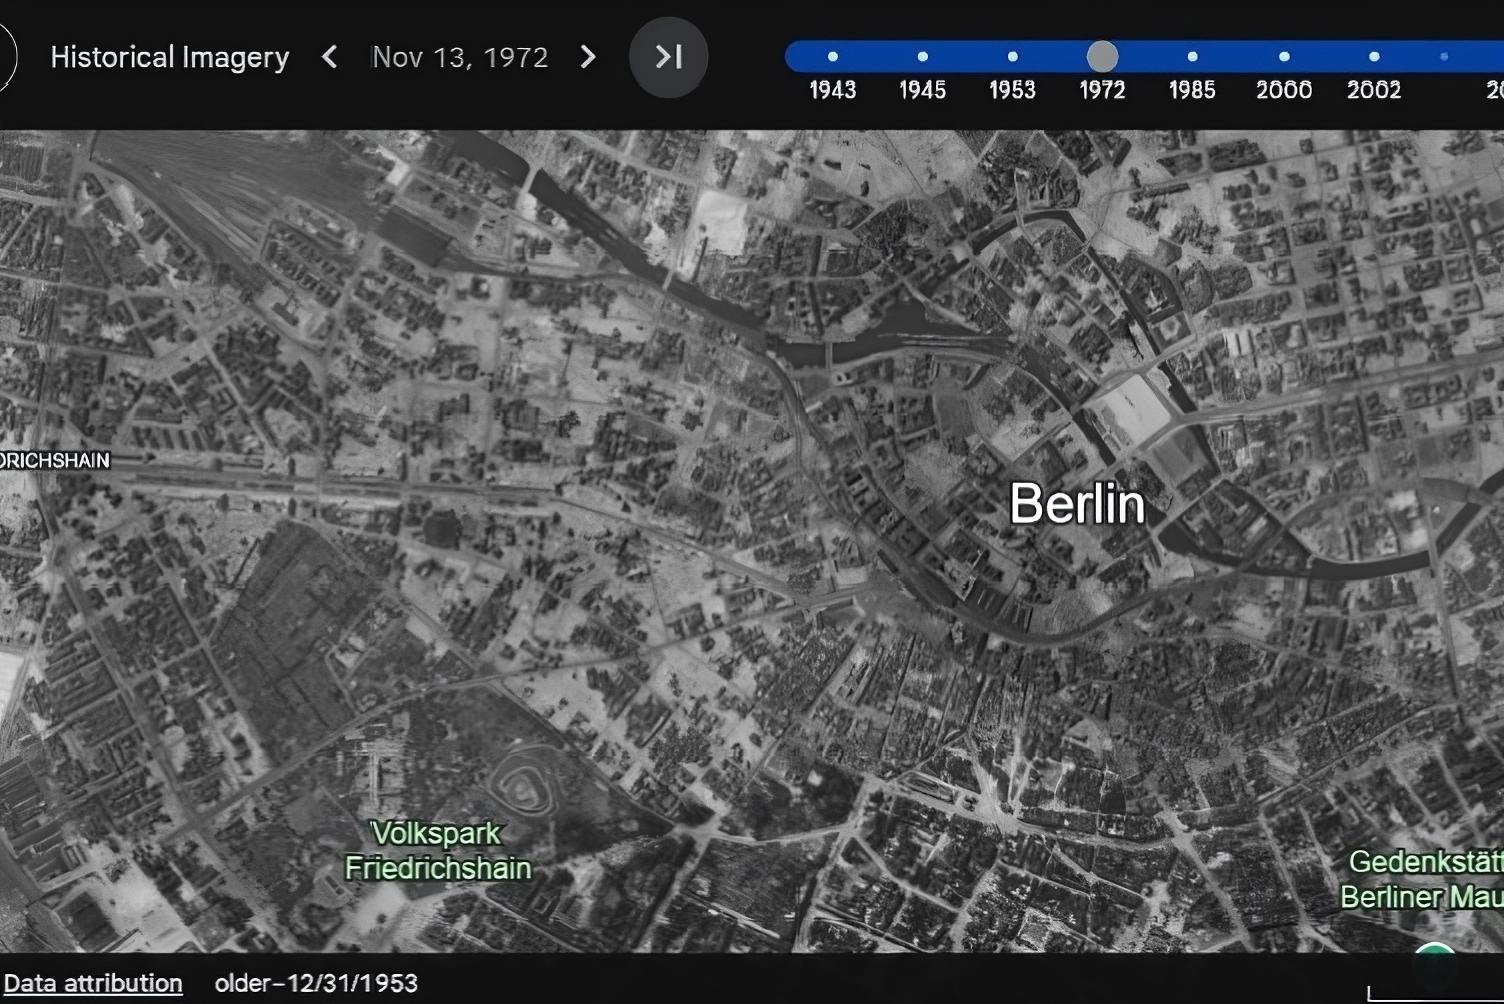Click the Nov 13, 1972 date text
This screenshot has height=1004, width=1504.
[460, 57]
